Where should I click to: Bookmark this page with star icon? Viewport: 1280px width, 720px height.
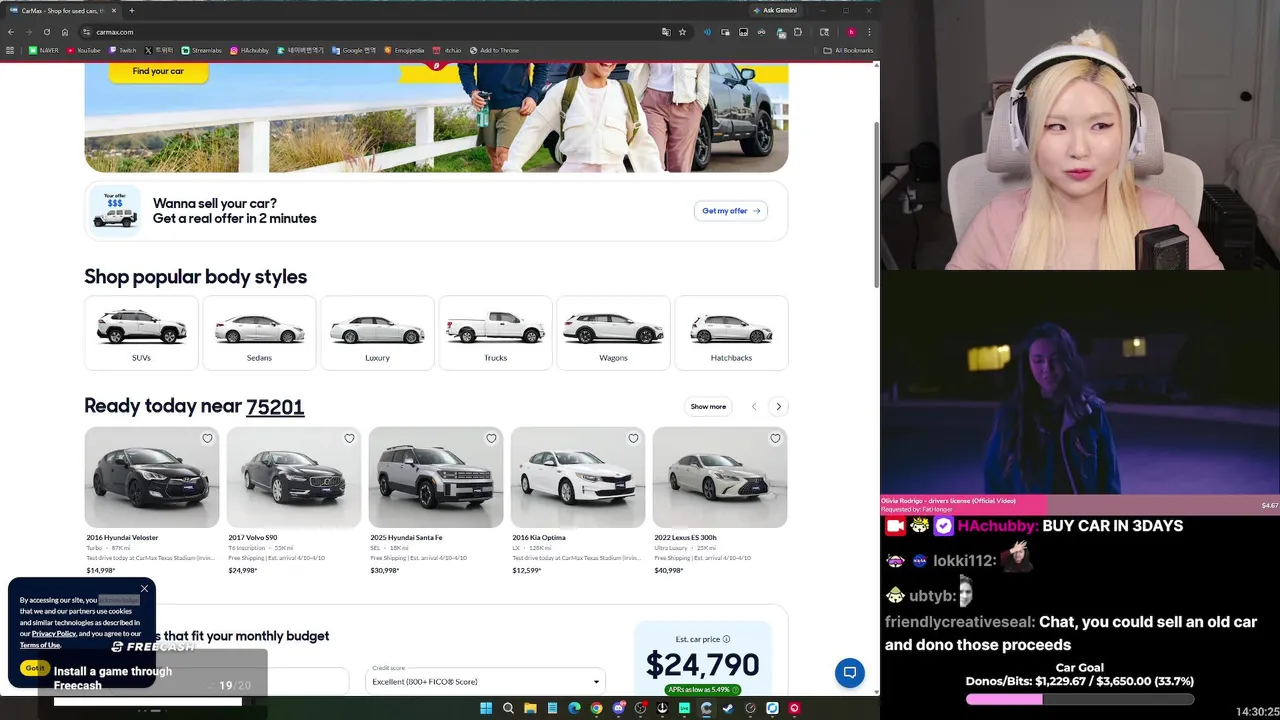[x=682, y=32]
